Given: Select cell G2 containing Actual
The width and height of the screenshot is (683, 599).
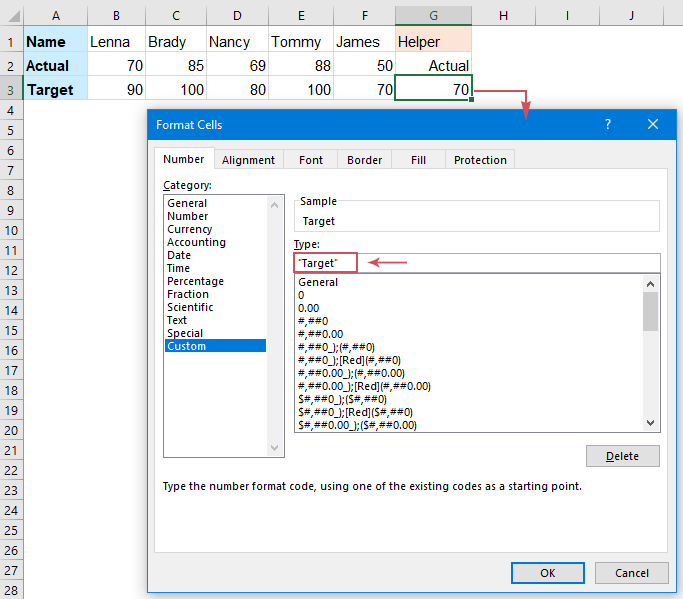Looking at the screenshot, I should (x=432, y=66).
